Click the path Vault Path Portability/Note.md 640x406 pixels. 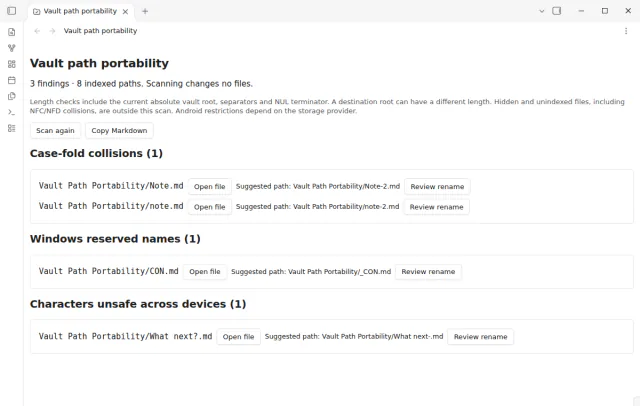111,186
